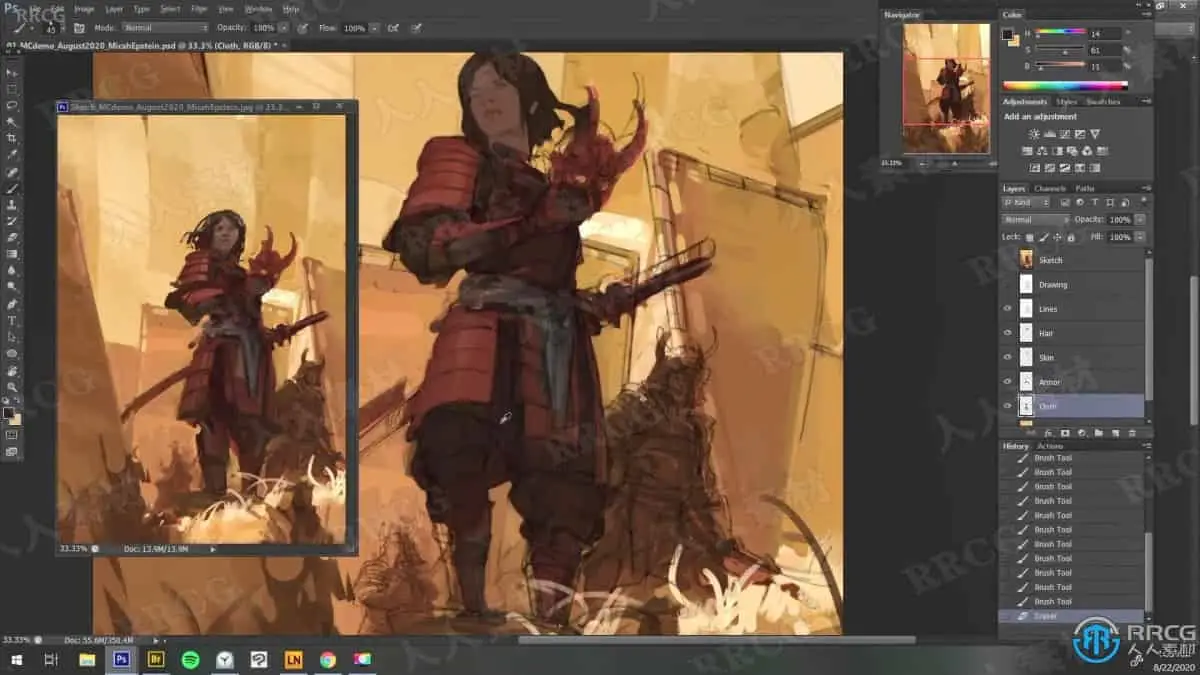Click the Navigator preview thumbnail
The height and width of the screenshot is (675, 1200).
946,88
